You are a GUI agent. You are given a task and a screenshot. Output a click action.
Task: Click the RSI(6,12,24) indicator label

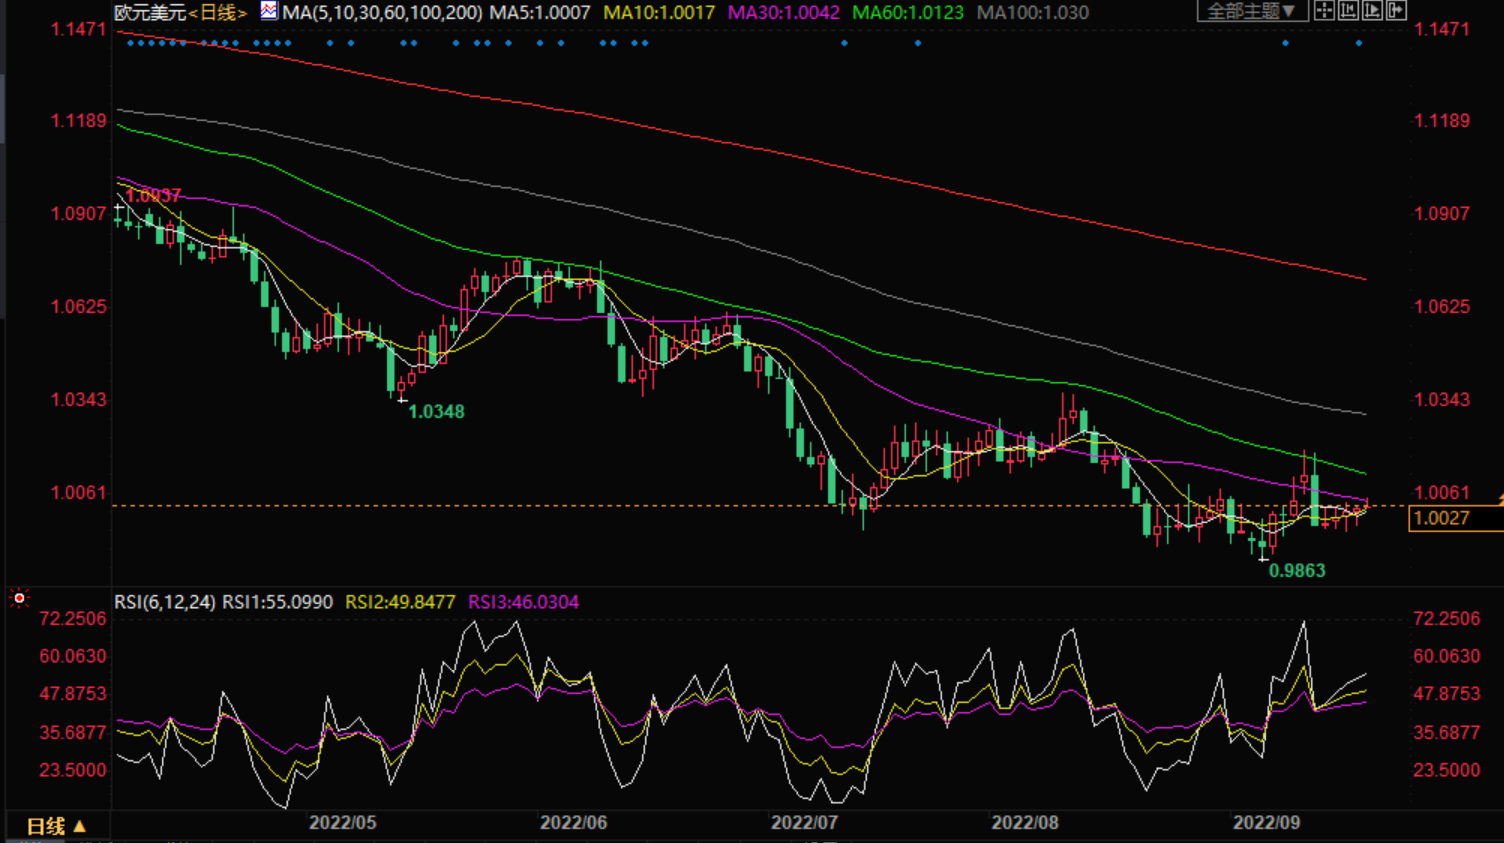(164, 602)
